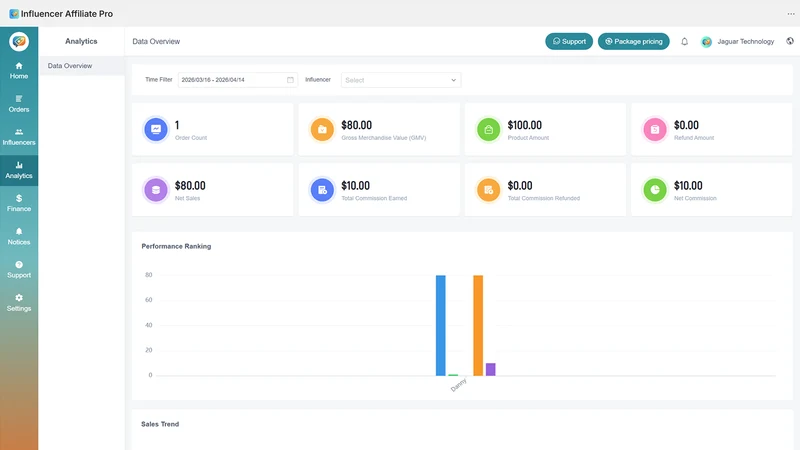Viewport: 800px width, 450px height.
Task: Click the Support button in header
Action: click(569, 41)
